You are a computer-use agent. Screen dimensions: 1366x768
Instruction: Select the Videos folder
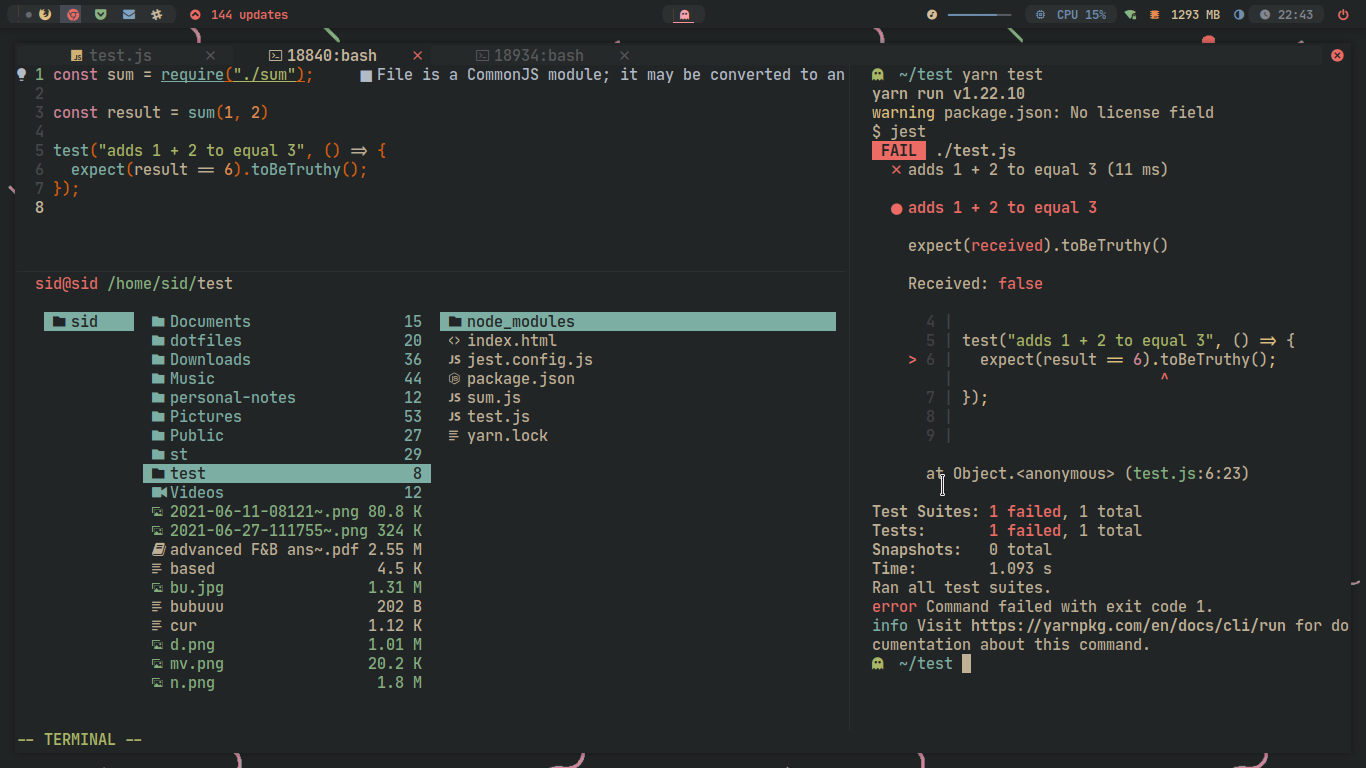[287, 493]
